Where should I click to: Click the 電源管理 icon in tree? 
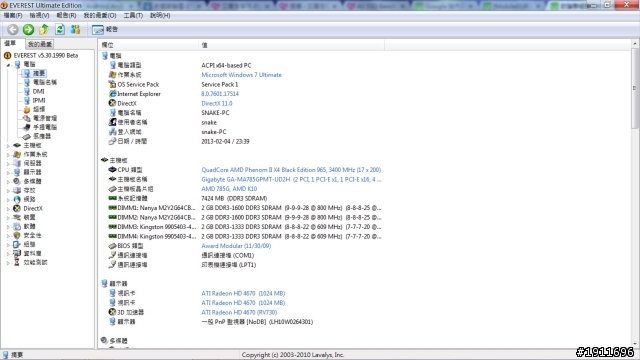coord(27,118)
